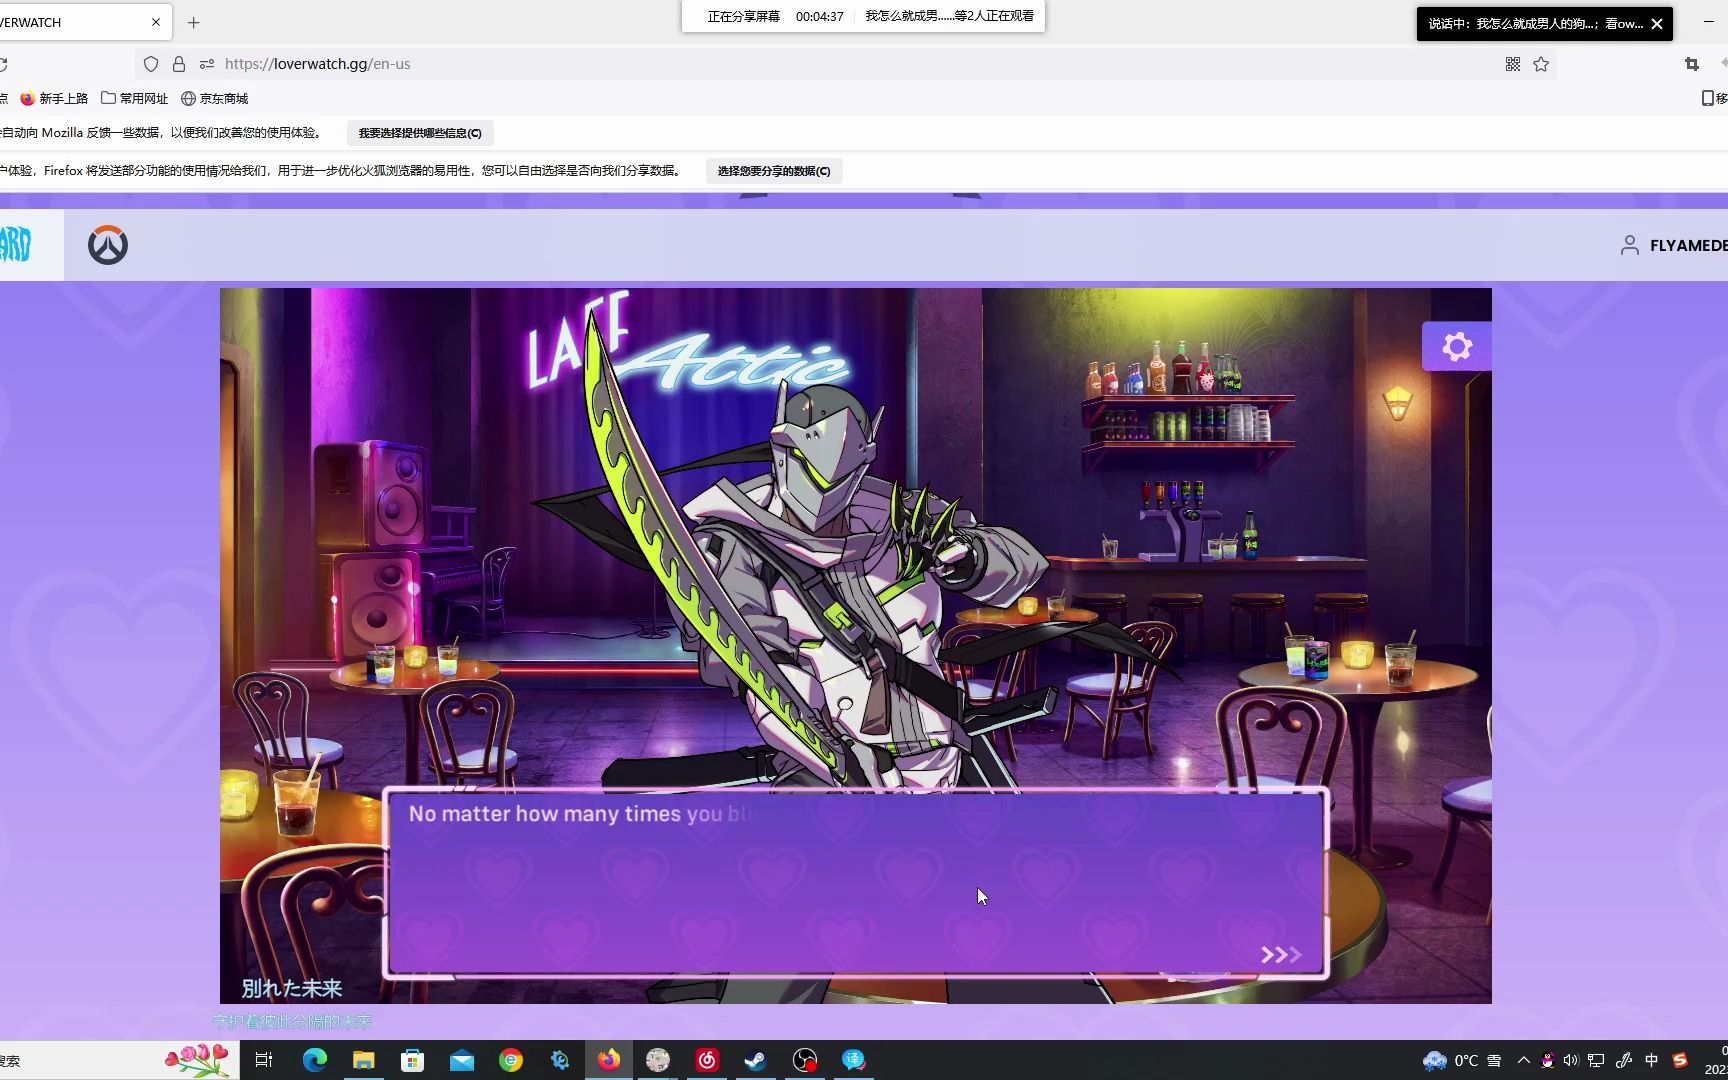Open the FLYAMEDE account profile
Viewport: 1728px width, 1080px height.
(x=1673, y=245)
